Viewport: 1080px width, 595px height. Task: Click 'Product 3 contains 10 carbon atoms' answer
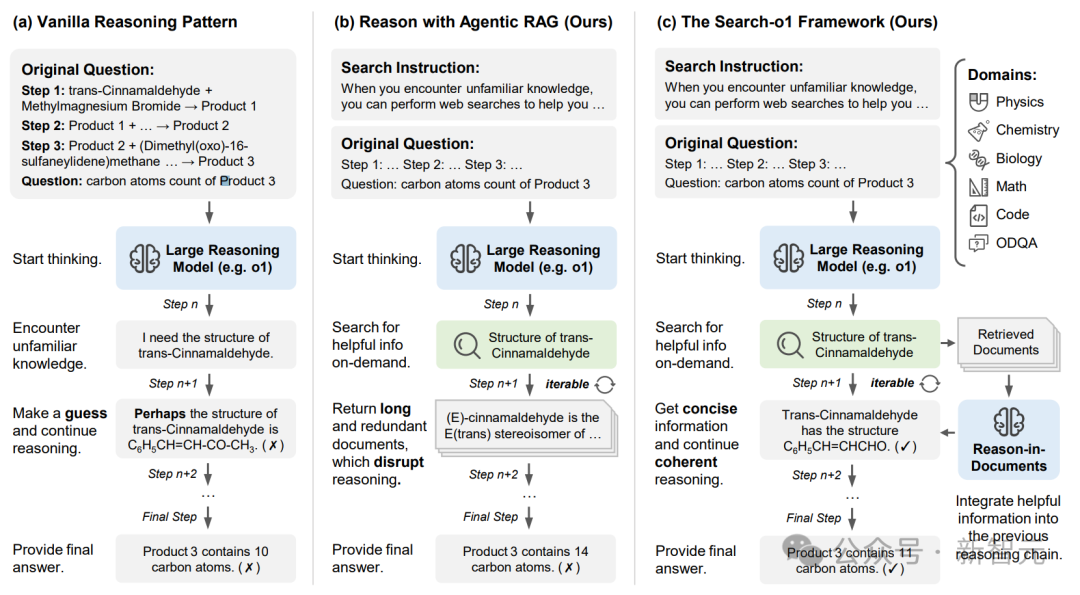click(205, 559)
